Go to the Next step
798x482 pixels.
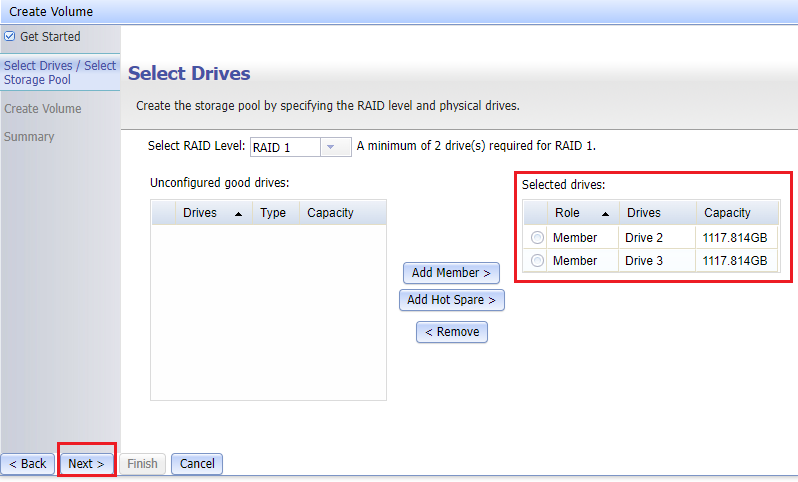86,464
